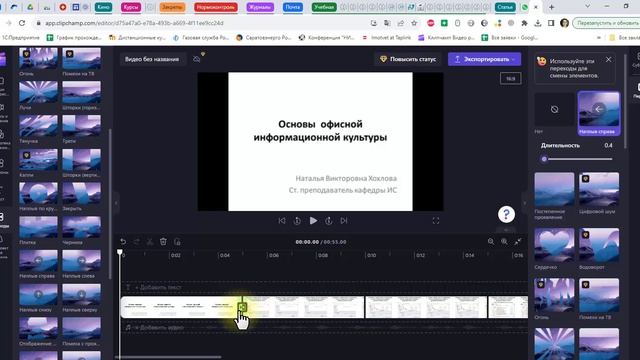Pick 'Наплыв слева' transition in left library

pos(82,261)
